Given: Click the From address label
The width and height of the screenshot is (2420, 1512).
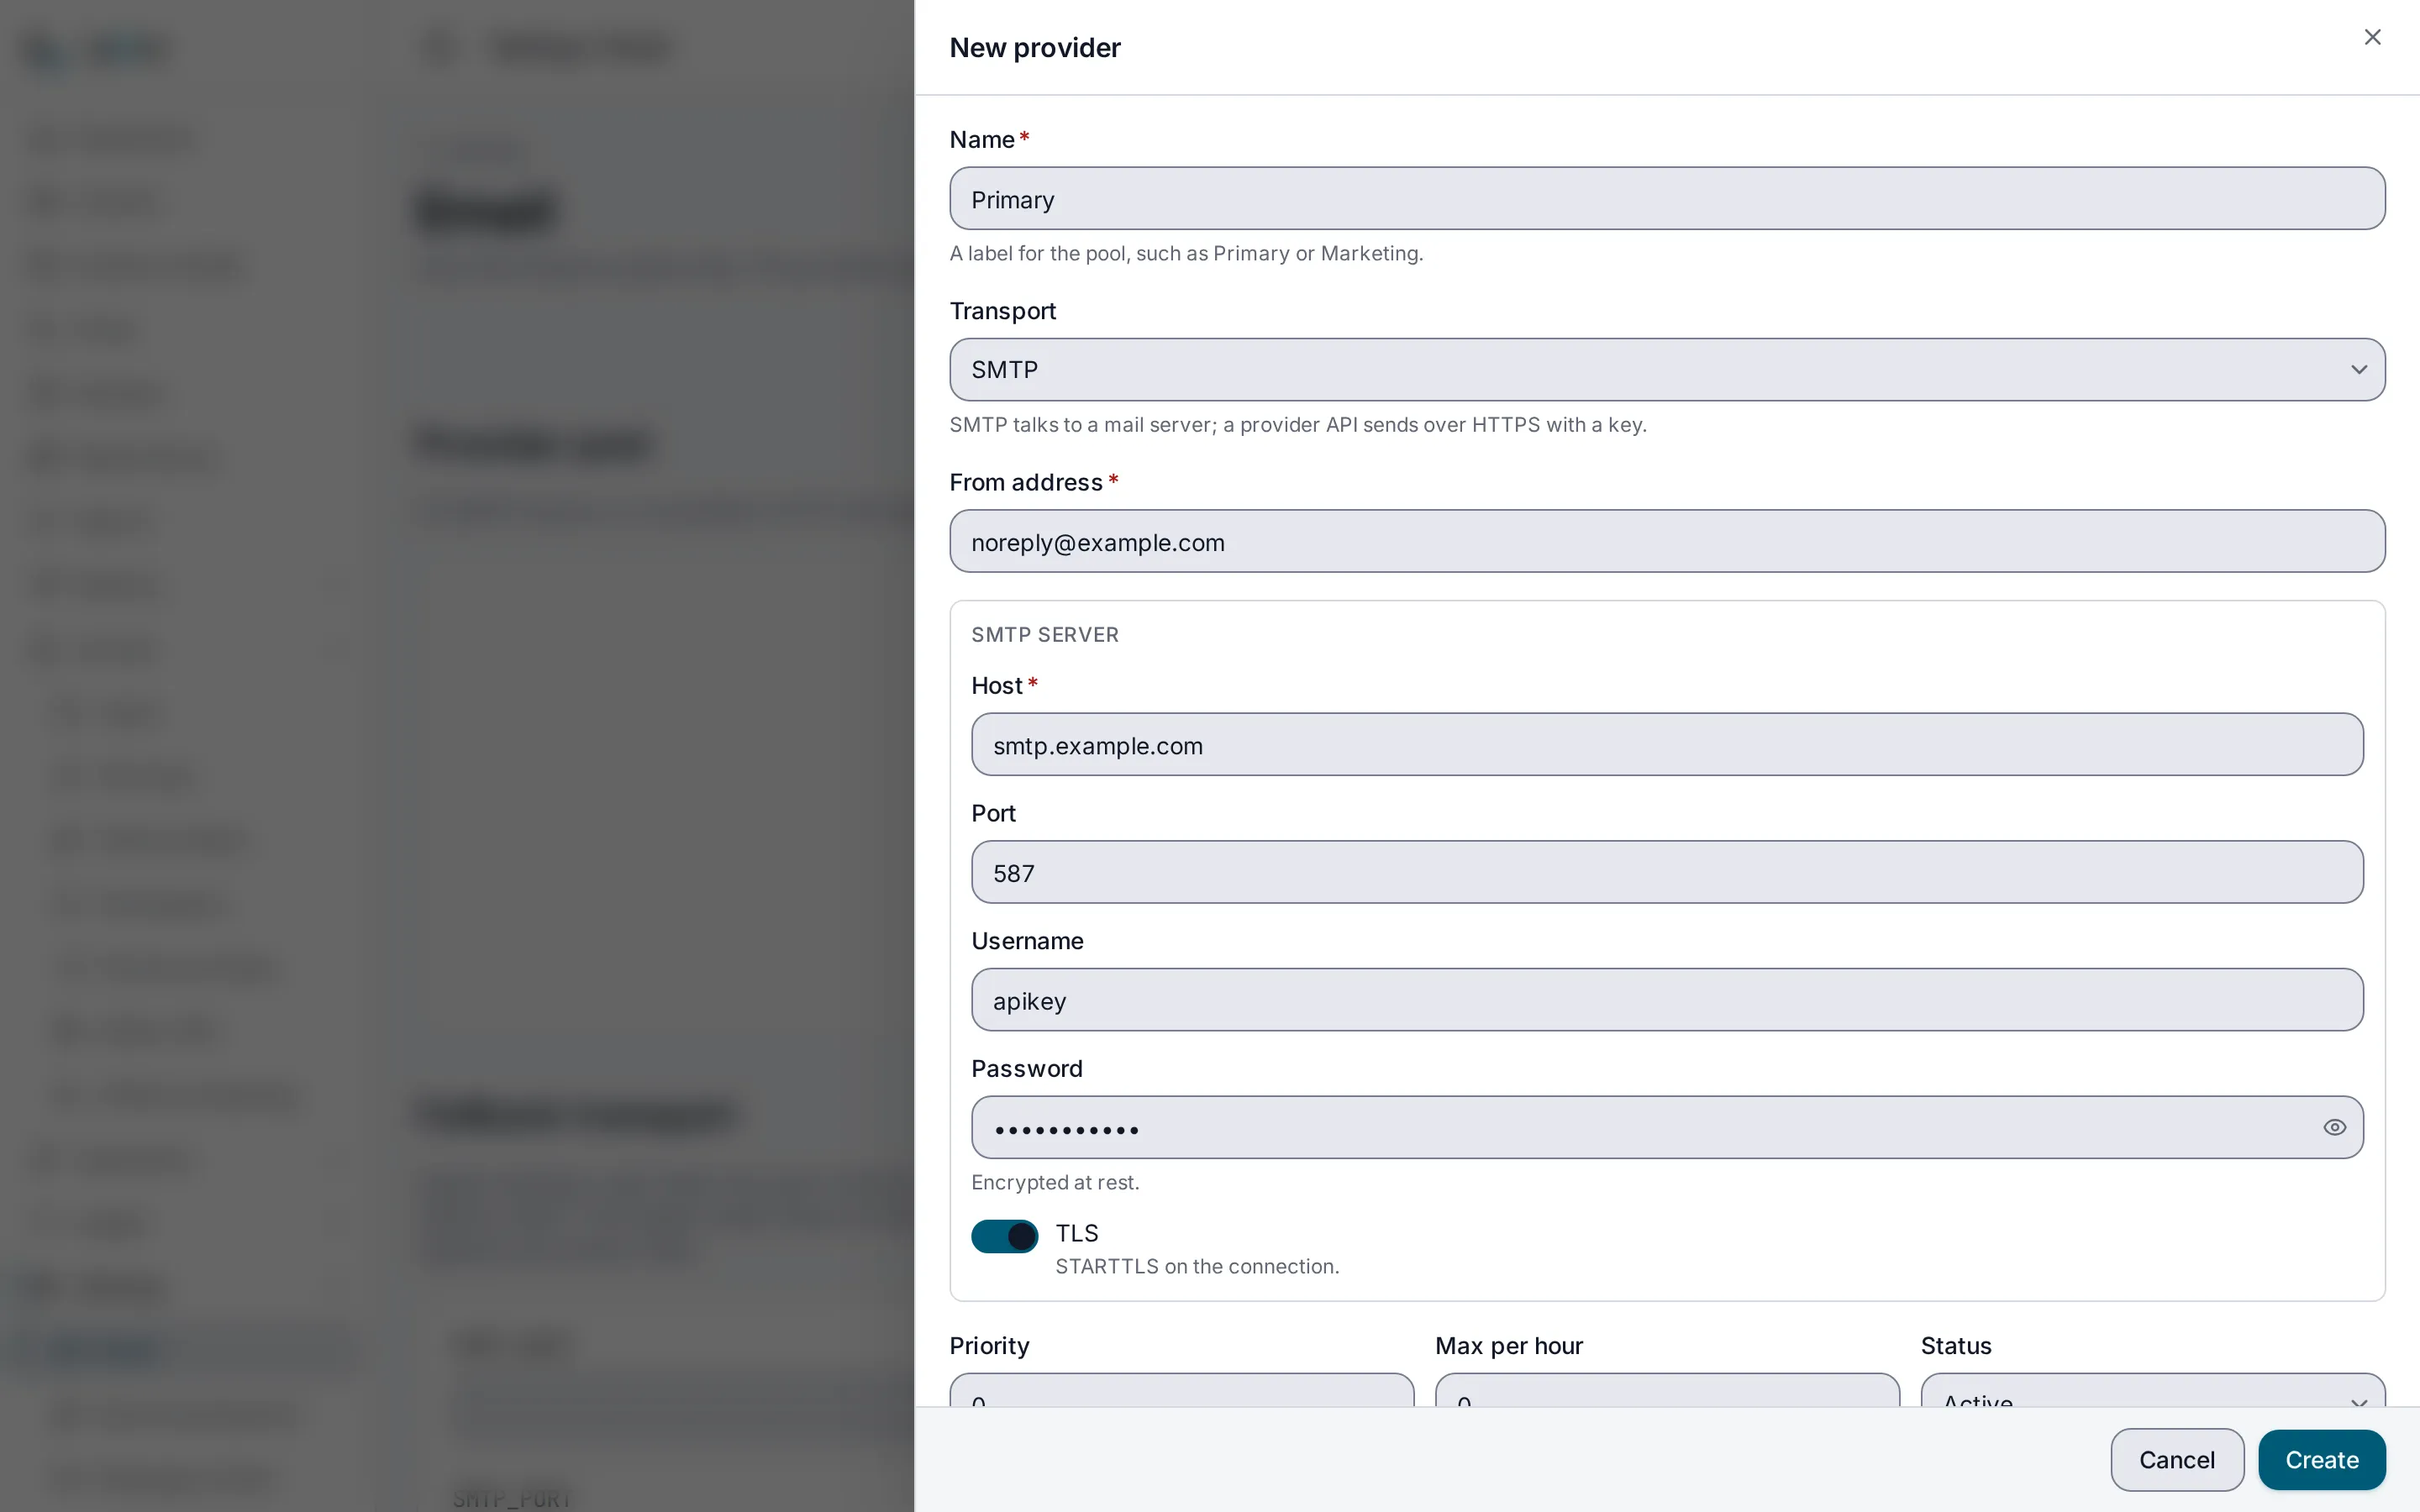Looking at the screenshot, I should click(x=1025, y=482).
